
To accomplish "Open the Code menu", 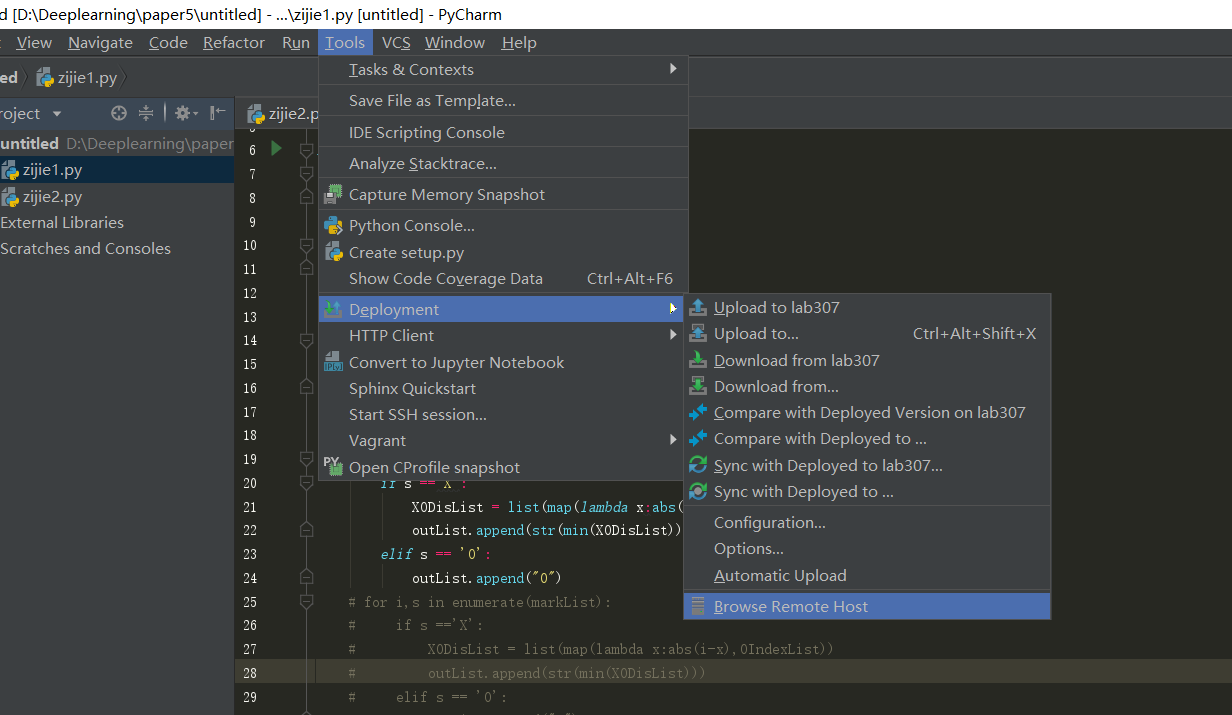I will click(x=168, y=43).
